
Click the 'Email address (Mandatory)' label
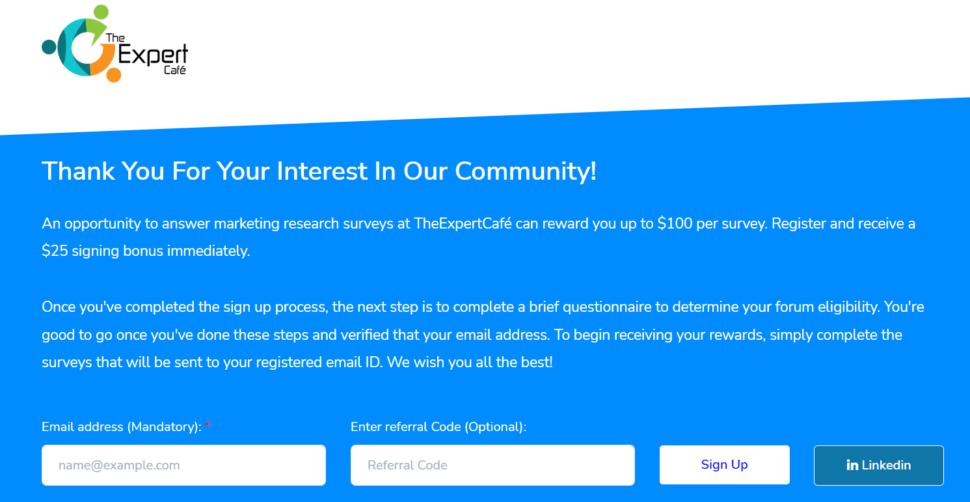tap(122, 427)
